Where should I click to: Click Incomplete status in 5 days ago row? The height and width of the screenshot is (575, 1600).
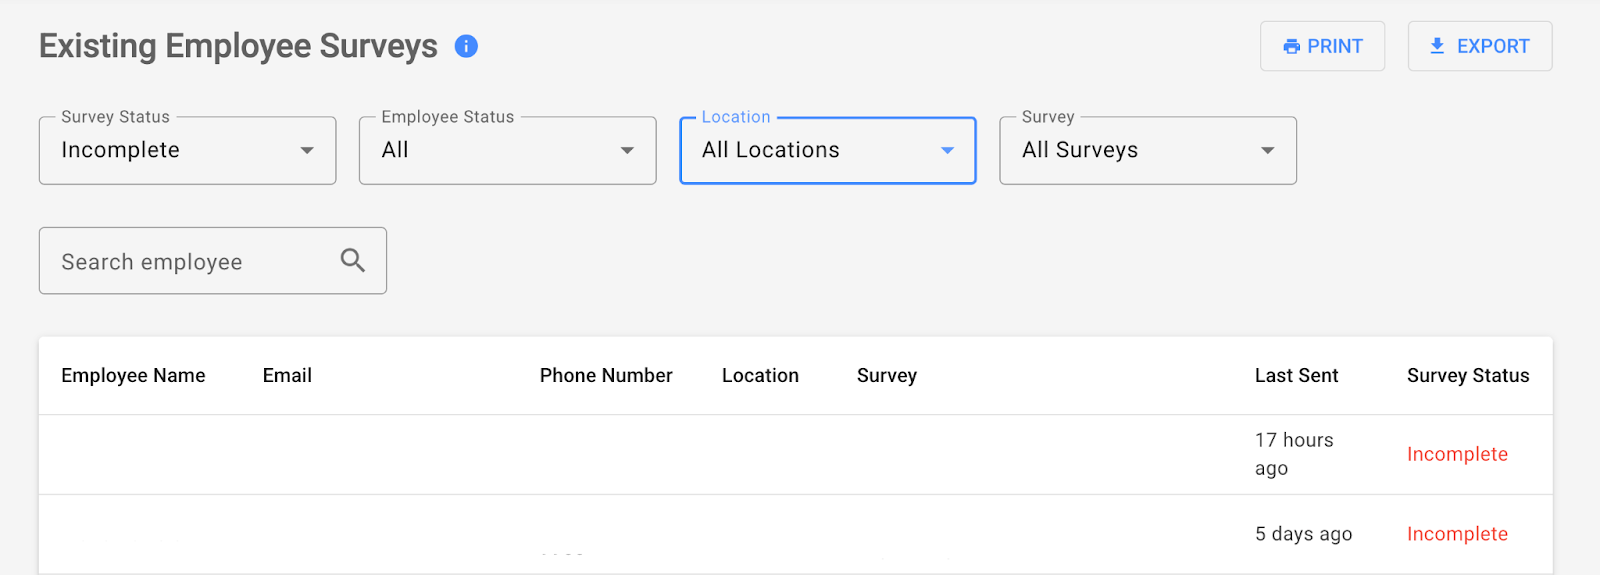[1457, 534]
